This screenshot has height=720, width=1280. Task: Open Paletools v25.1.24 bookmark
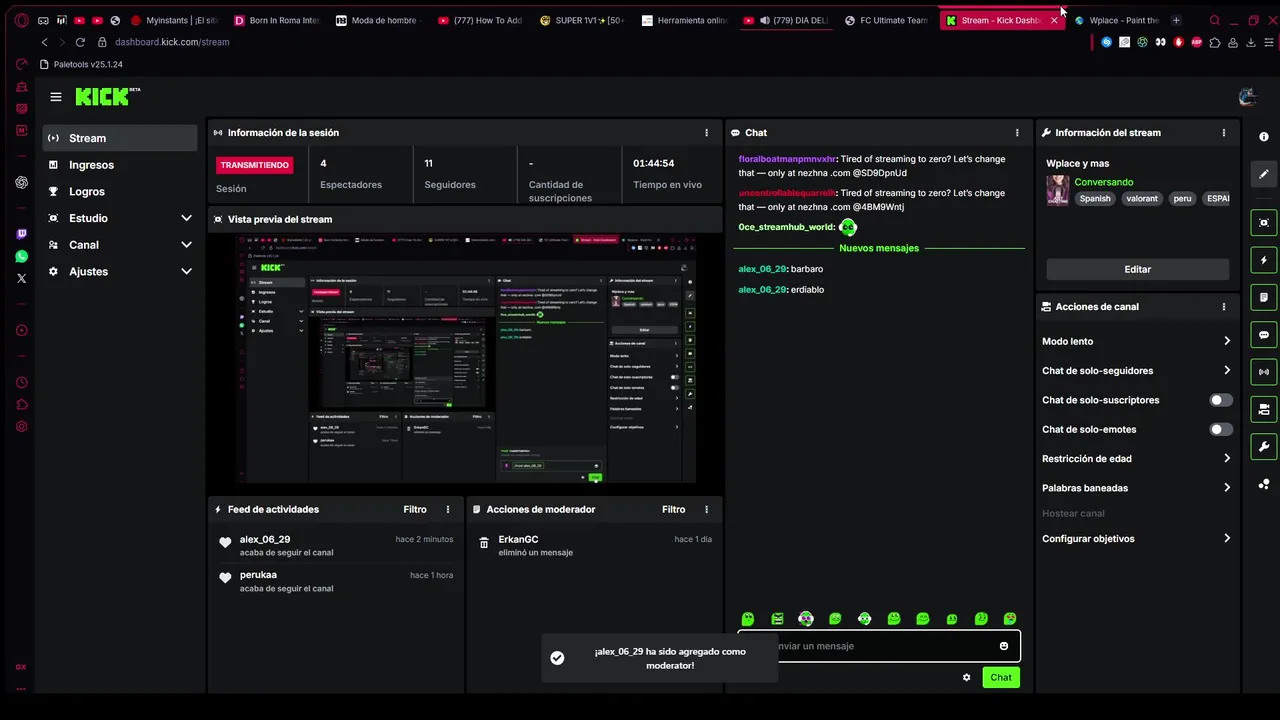coord(81,64)
